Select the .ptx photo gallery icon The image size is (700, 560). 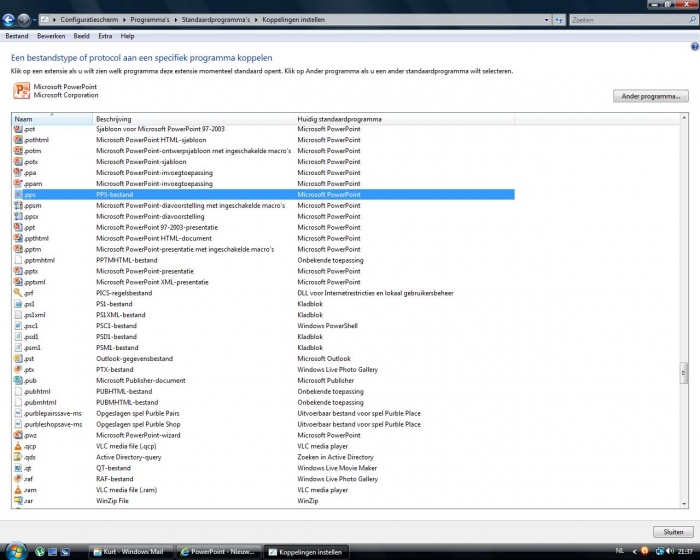point(18,370)
